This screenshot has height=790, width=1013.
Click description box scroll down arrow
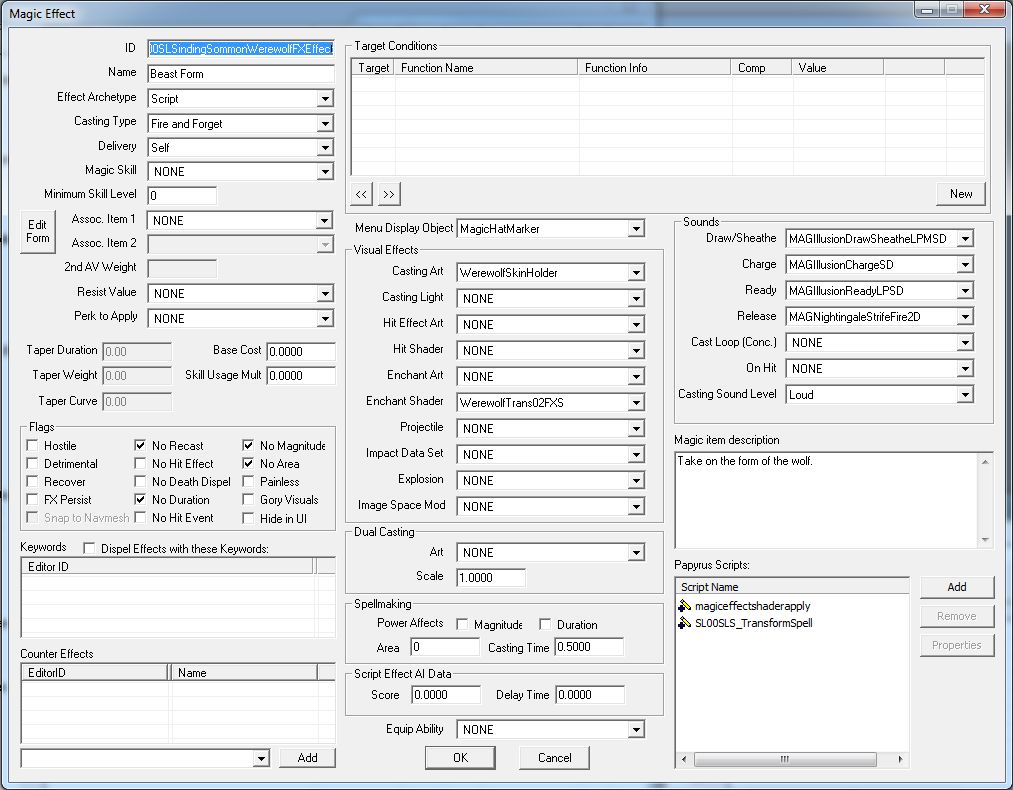(x=985, y=540)
